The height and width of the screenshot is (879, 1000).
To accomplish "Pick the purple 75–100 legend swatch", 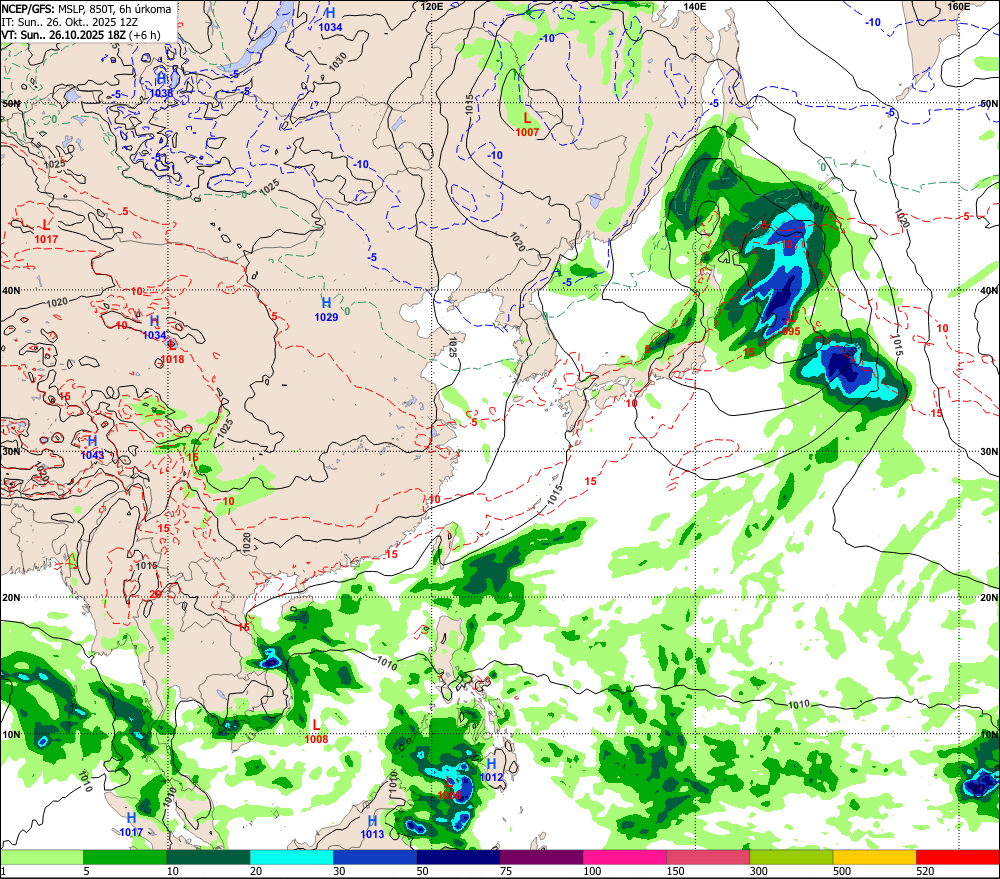I will click(541, 857).
